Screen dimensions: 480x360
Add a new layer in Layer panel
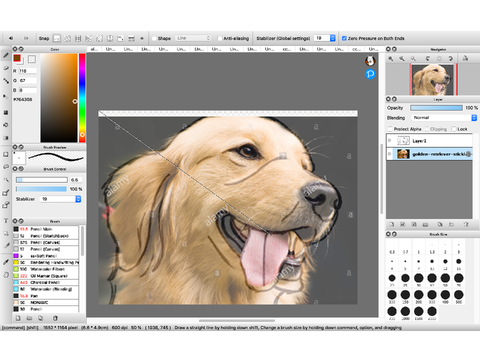(392, 224)
